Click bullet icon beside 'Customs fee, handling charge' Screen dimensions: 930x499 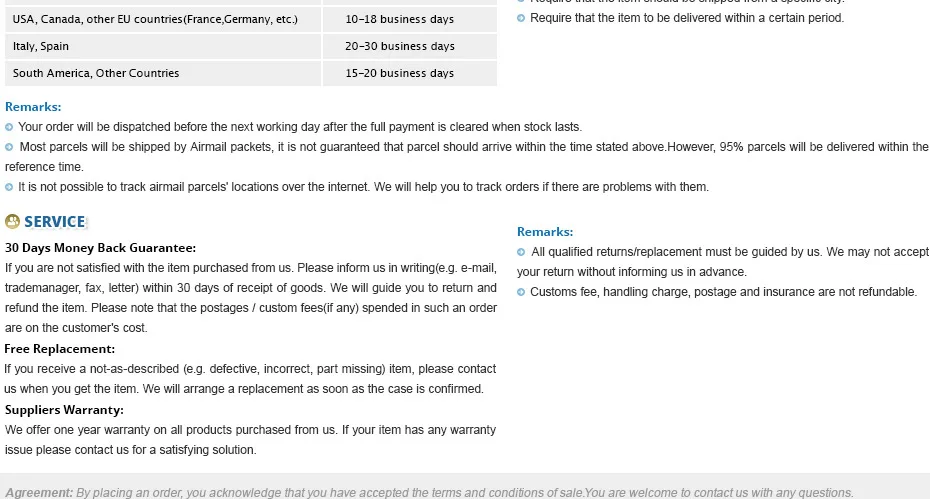[x=521, y=292]
